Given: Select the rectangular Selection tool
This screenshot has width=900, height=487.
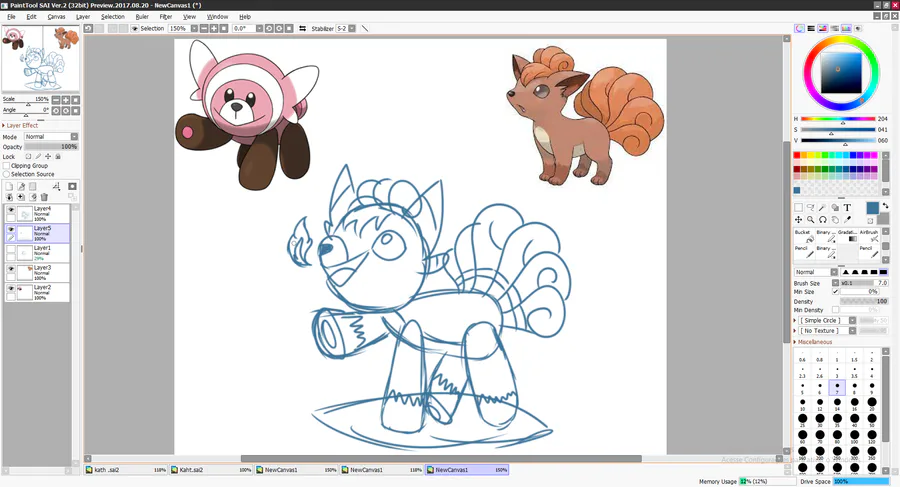Looking at the screenshot, I should (x=798, y=207).
